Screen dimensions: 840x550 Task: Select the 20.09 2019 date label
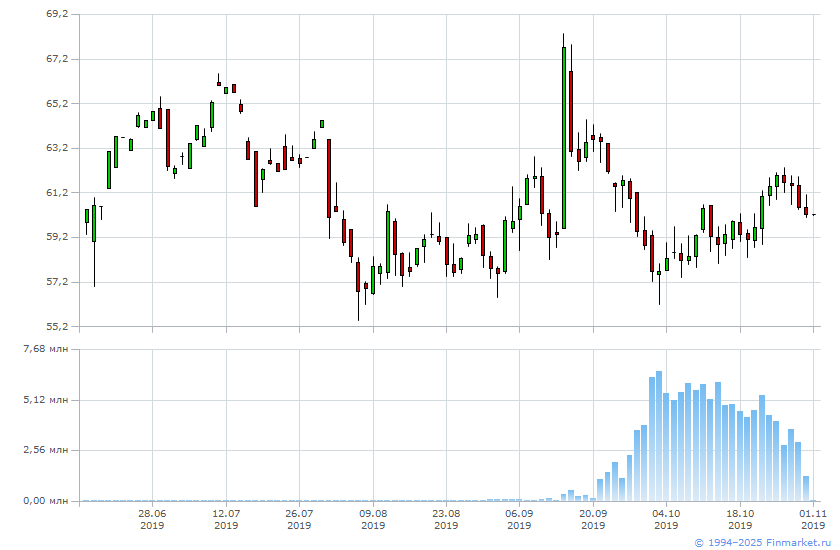[x=593, y=519]
